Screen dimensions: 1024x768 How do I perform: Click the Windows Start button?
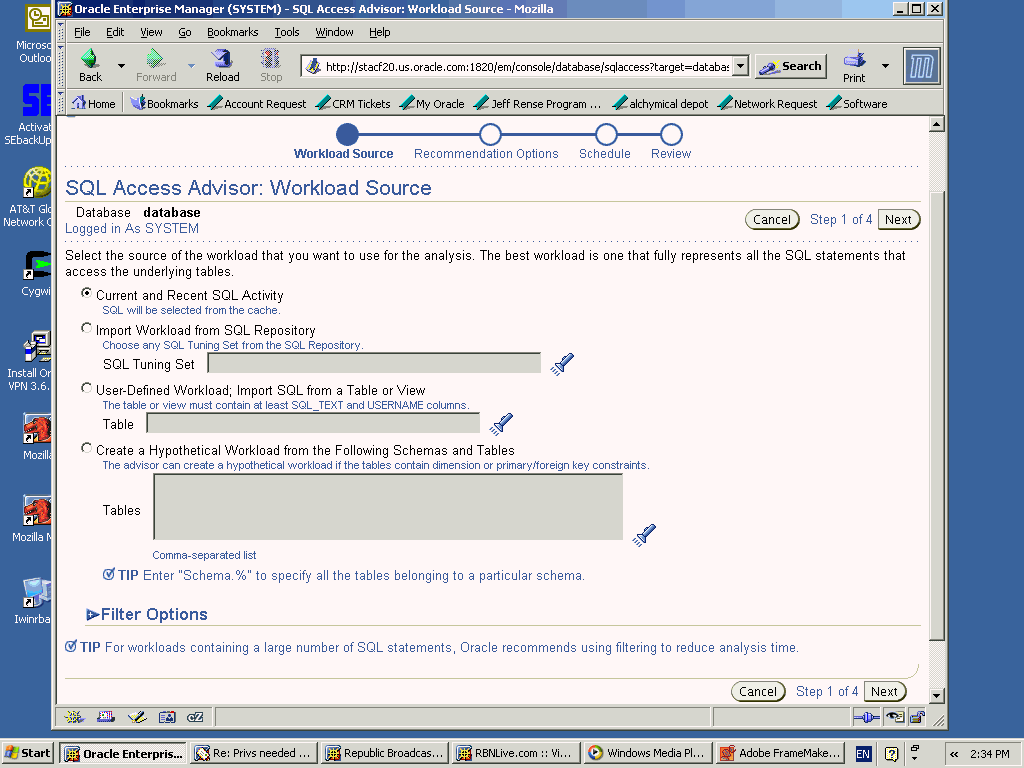click(28, 753)
